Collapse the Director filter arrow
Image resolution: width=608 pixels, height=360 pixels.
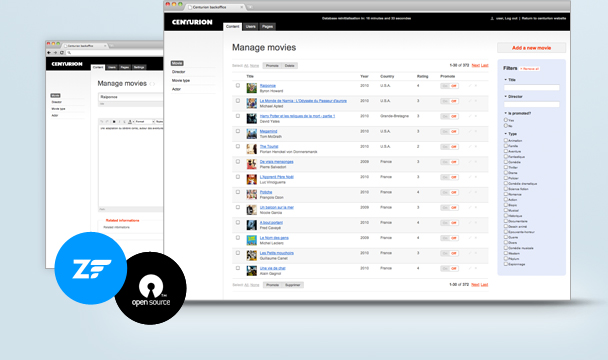(506, 96)
